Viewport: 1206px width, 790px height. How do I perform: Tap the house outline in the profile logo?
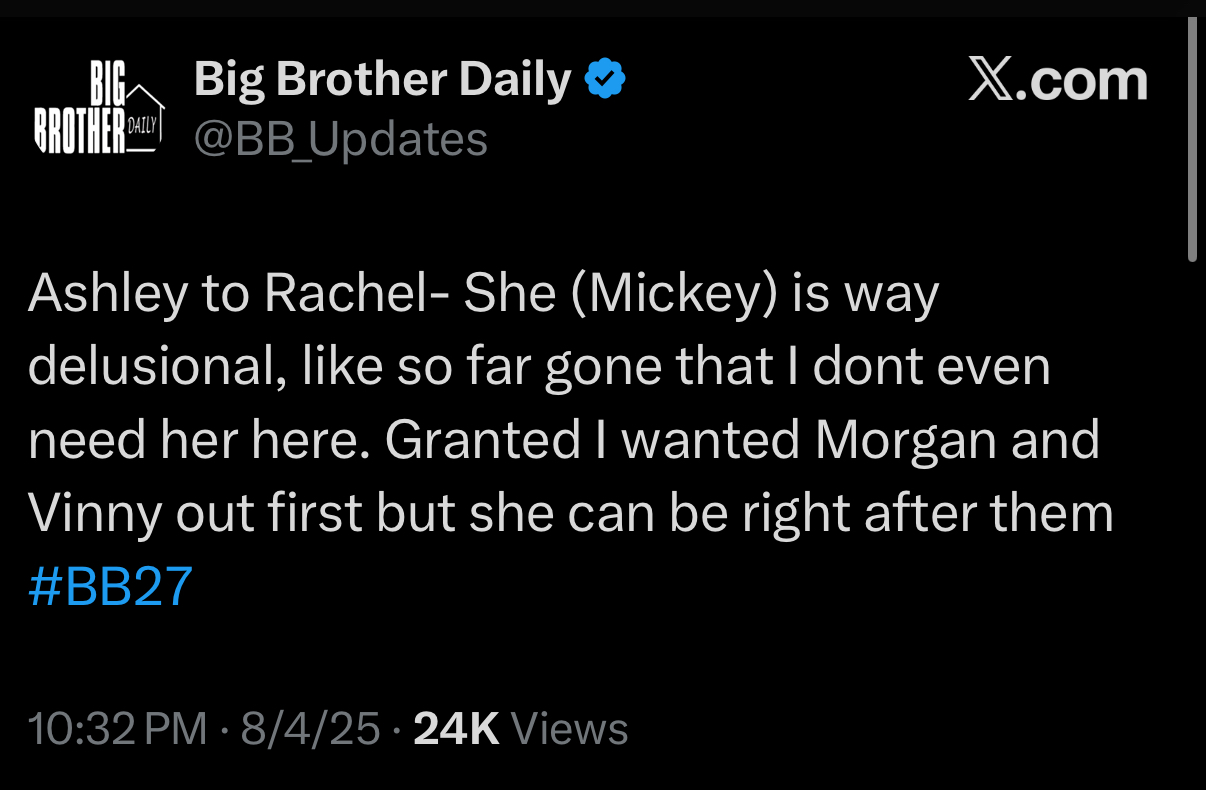(x=144, y=118)
